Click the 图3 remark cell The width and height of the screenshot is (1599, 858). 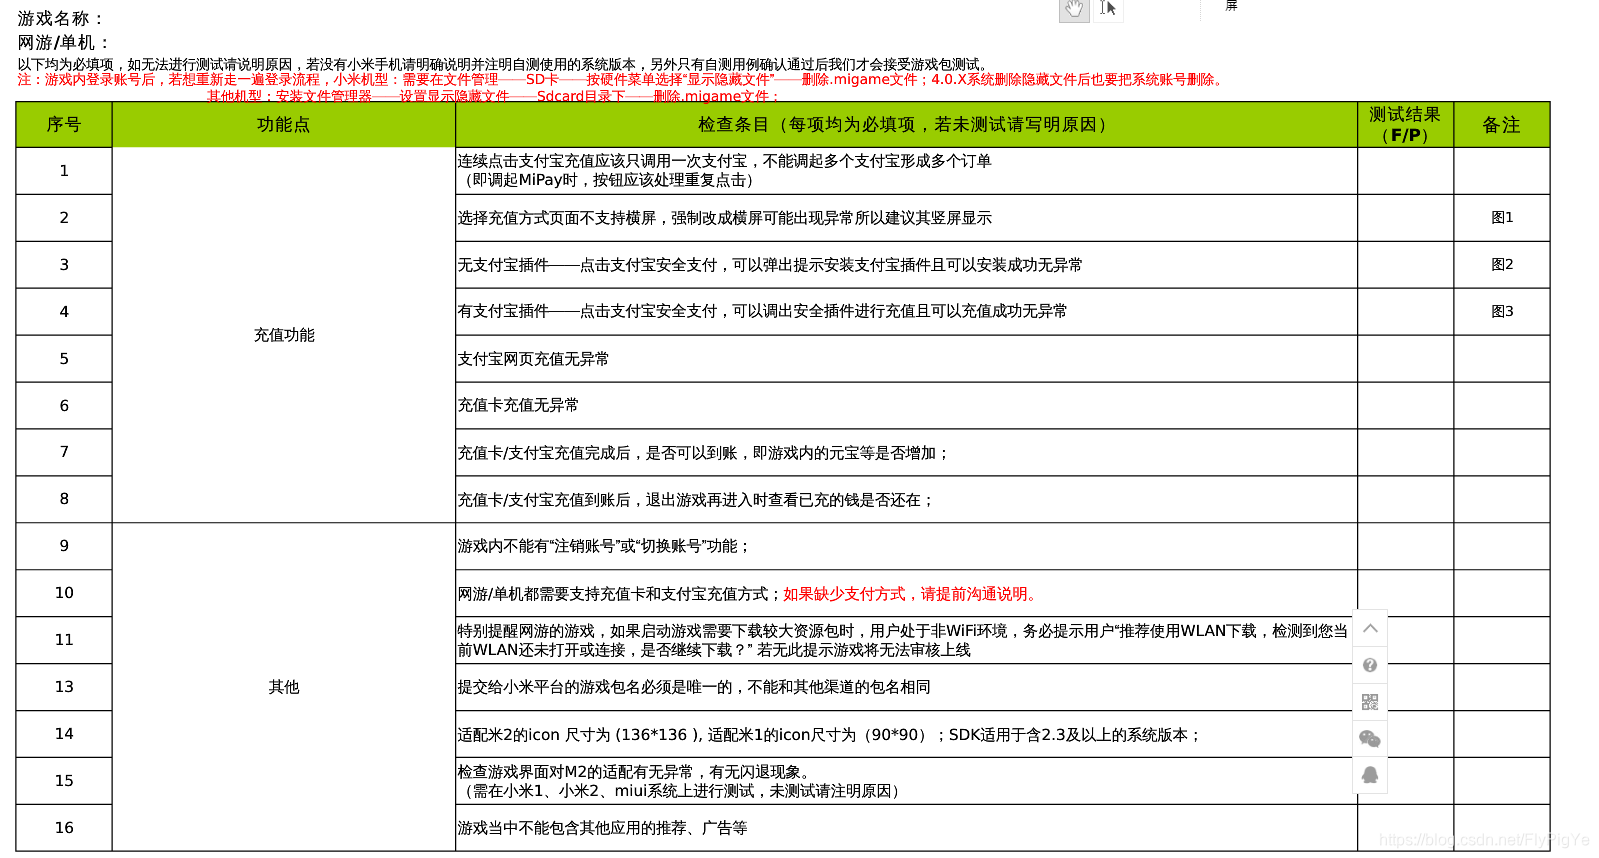[1501, 312]
